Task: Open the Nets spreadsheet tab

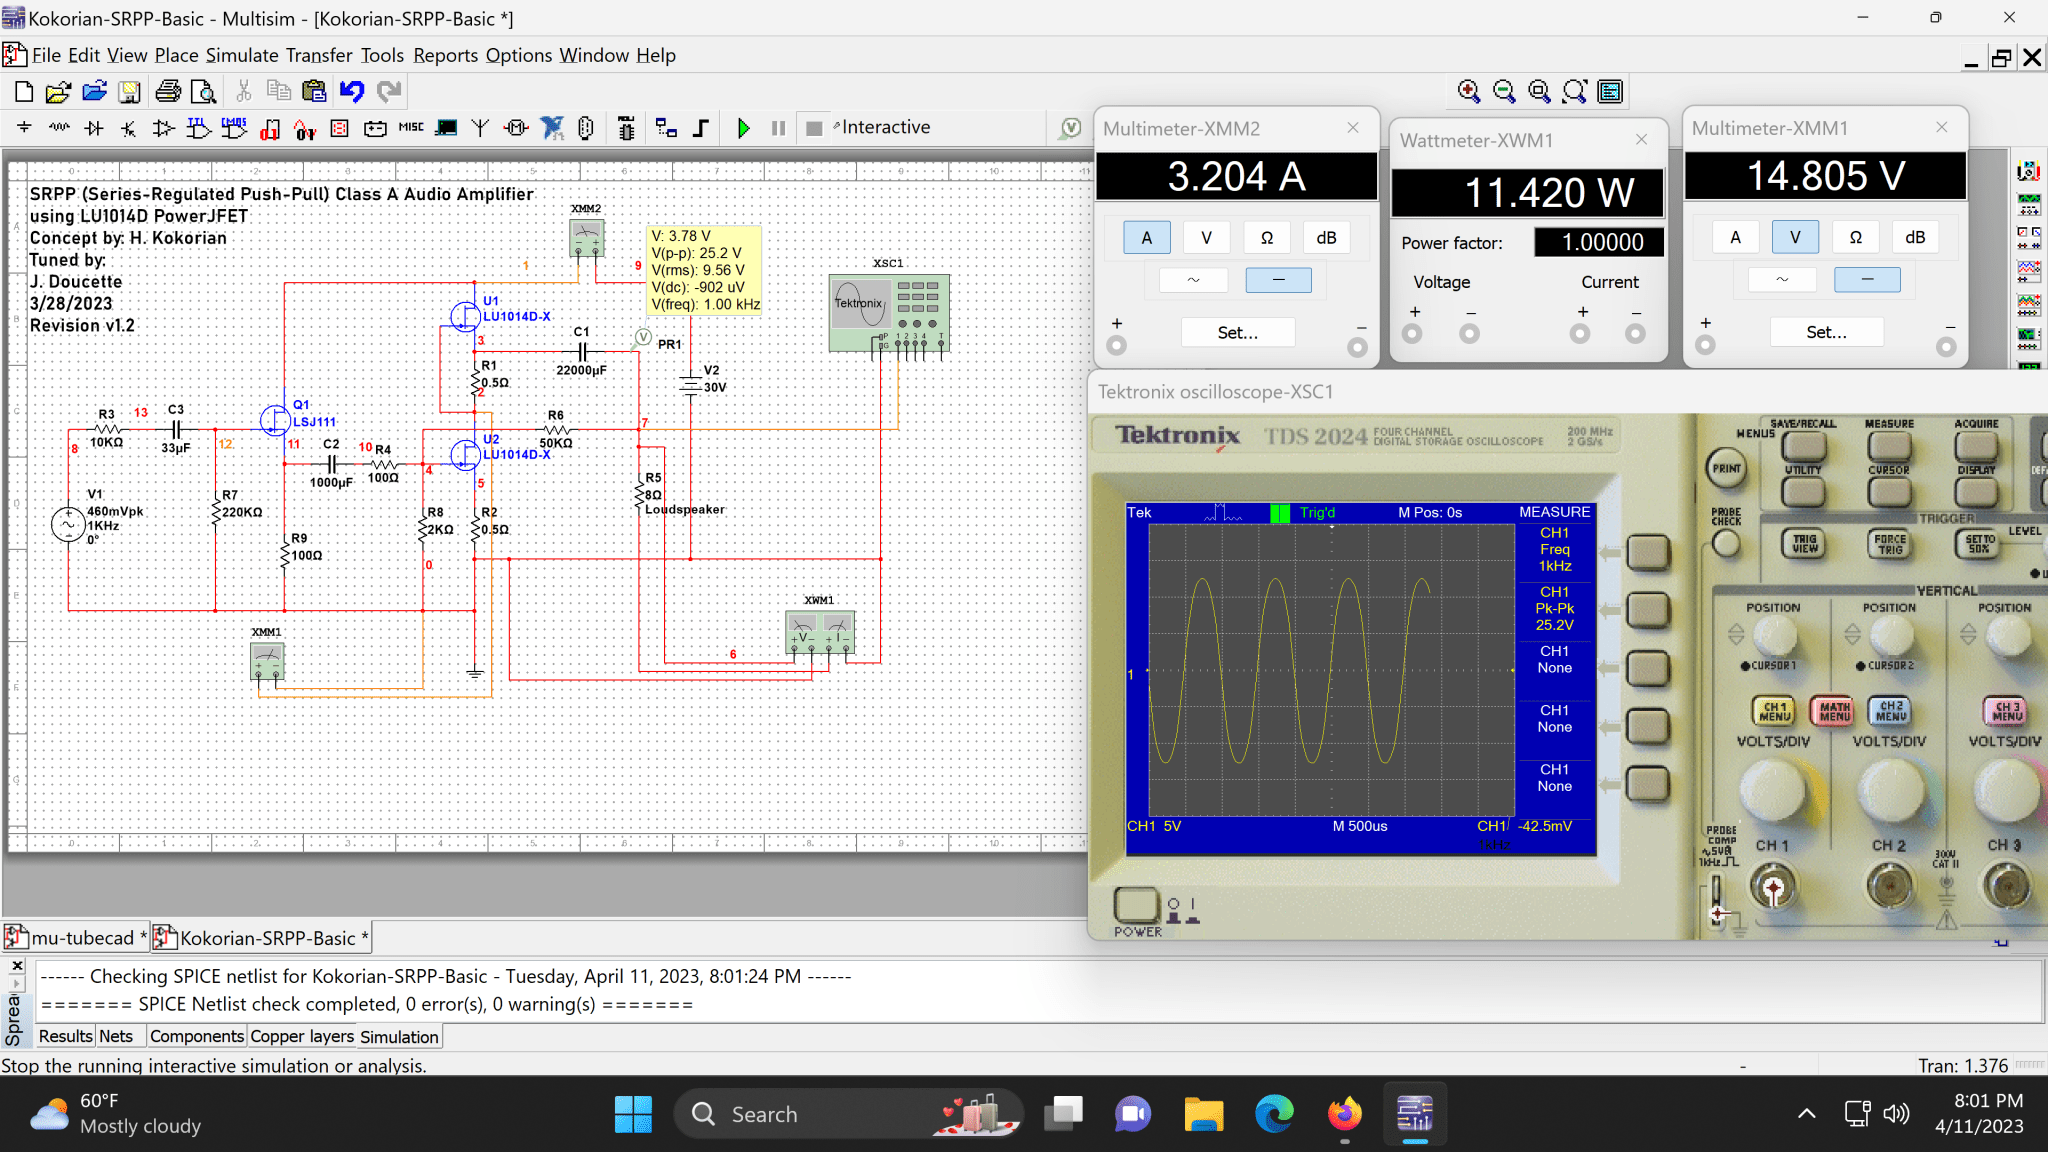Action: [x=116, y=1036]
